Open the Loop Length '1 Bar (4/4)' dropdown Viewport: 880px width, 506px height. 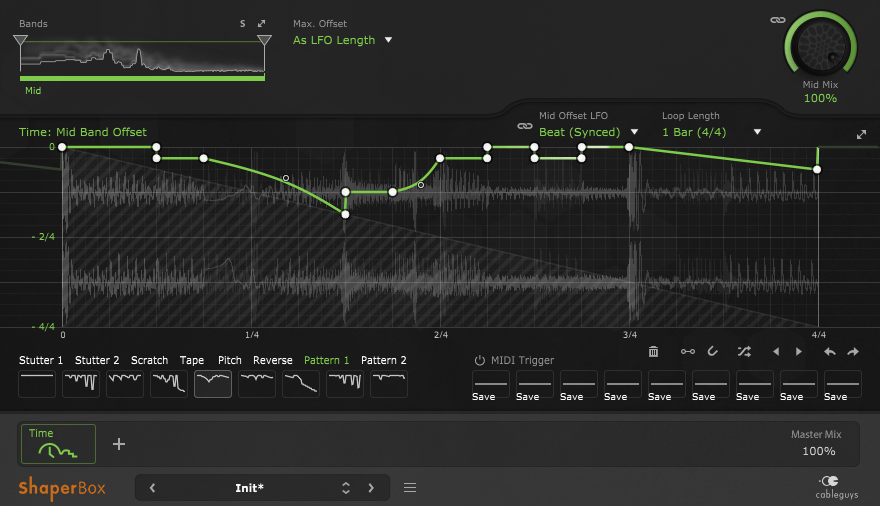711,132
